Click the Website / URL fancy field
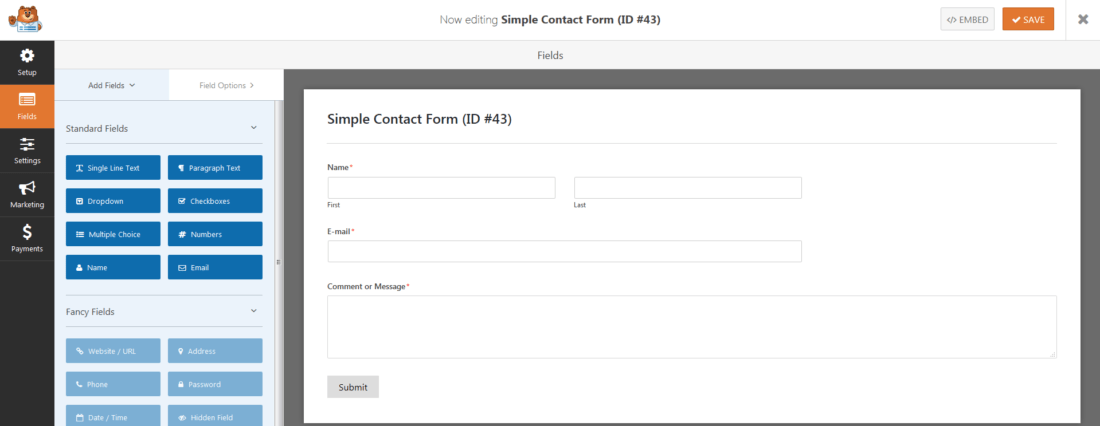 coord(113,351)
